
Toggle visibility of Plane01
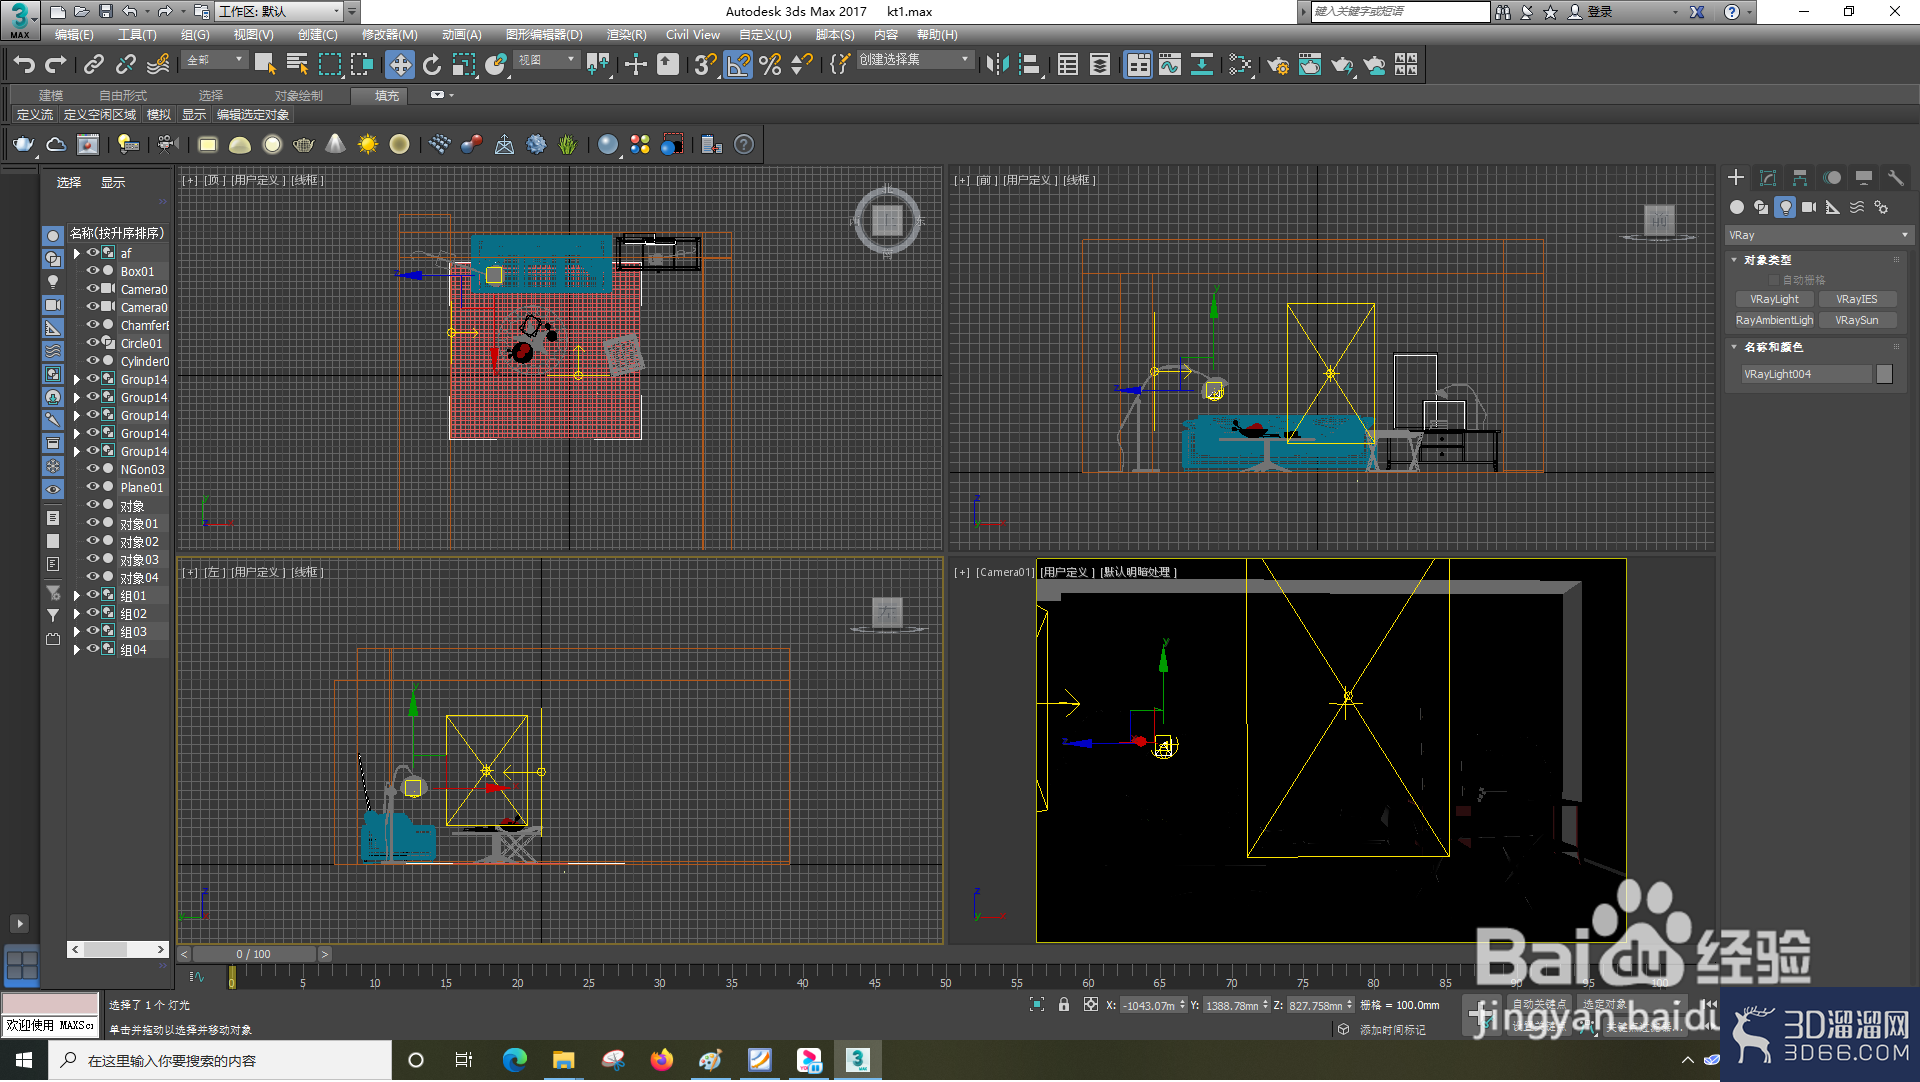pyautogui.click(x=93, y=487)
